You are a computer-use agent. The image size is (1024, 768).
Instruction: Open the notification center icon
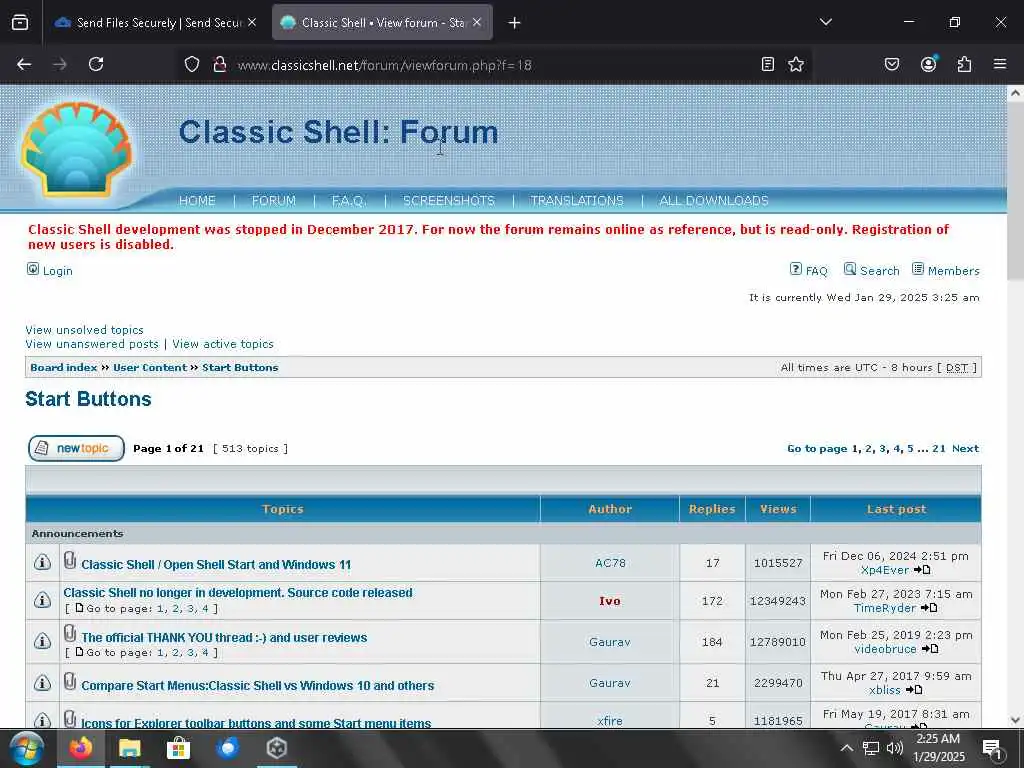993,748
